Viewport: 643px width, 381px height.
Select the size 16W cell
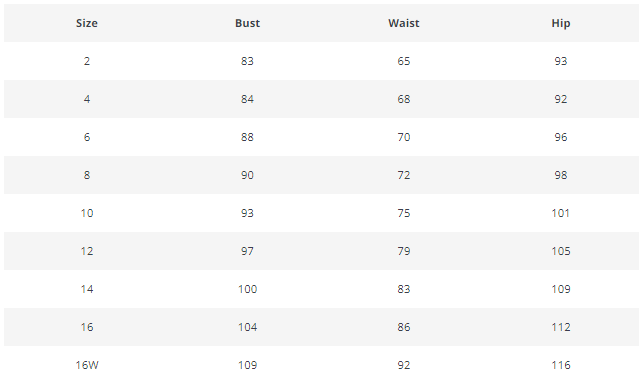(87, 365)
